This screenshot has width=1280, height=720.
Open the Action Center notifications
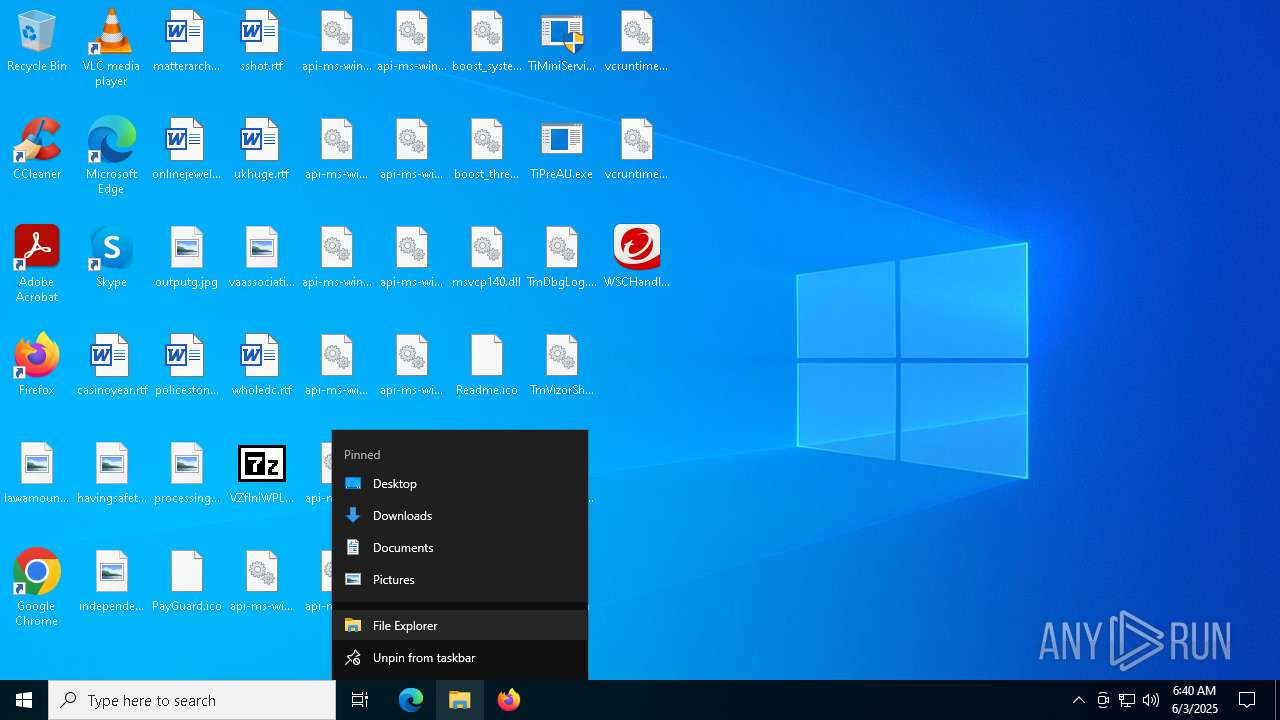1248,700
